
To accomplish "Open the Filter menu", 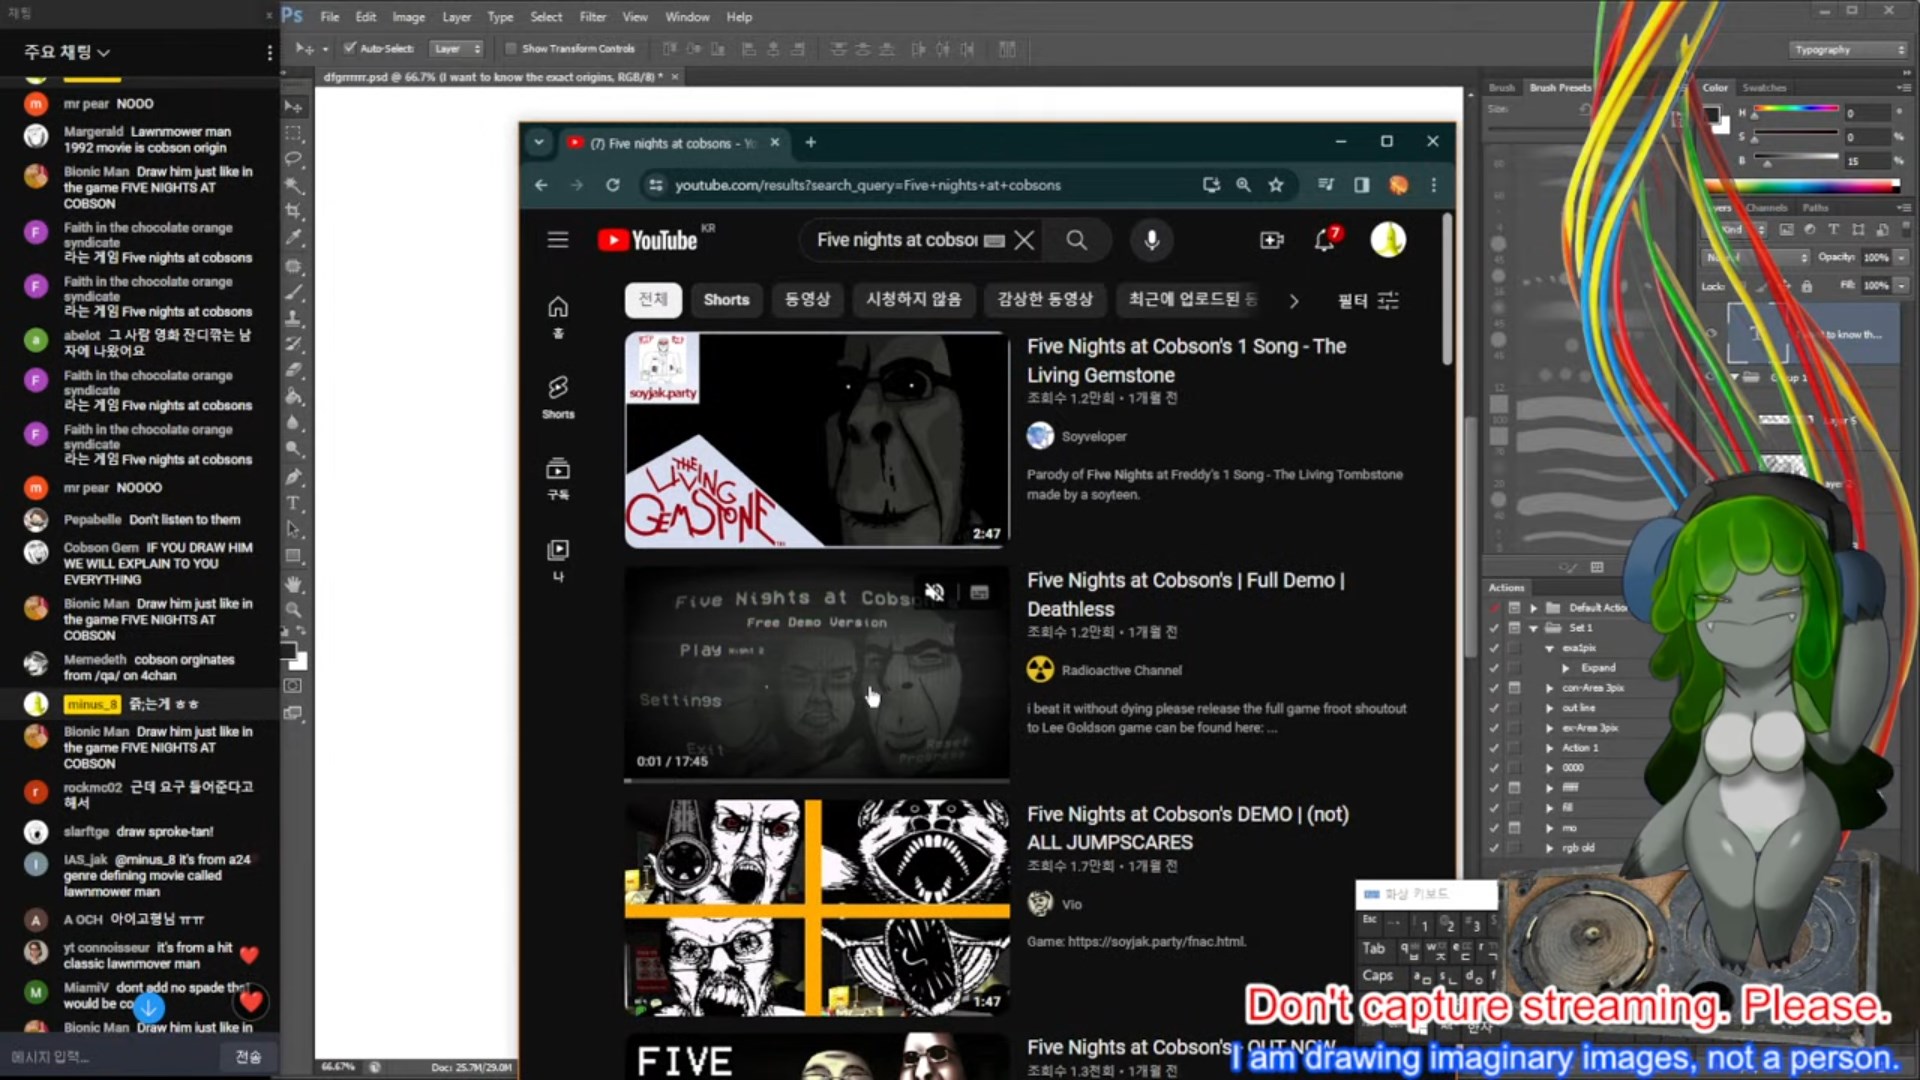I will [x=592, y=17].
